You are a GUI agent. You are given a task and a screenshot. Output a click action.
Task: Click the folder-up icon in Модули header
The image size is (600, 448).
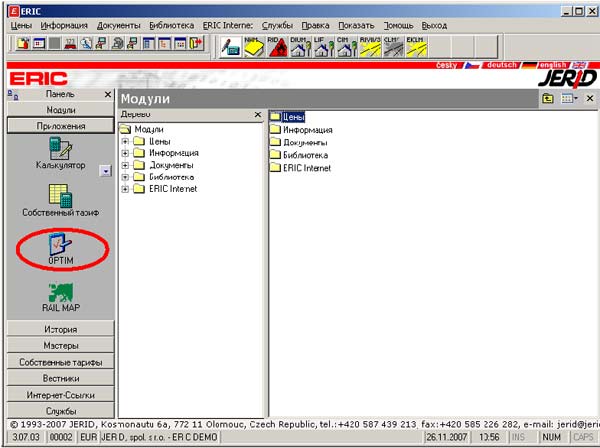[x=548, y=99]
